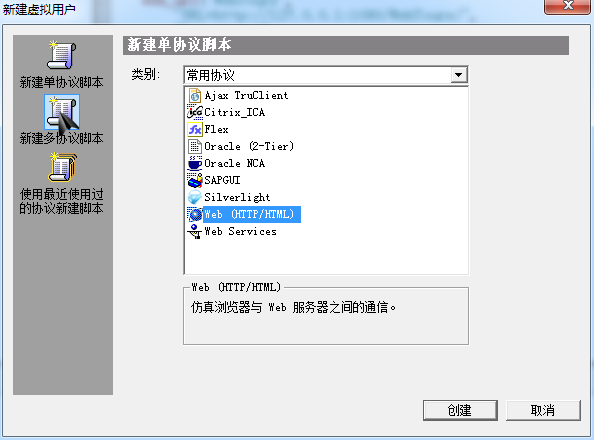Click the Silverlight protocol icon
The width and height of the screenshot is (594, 440).
pos(195,197)
